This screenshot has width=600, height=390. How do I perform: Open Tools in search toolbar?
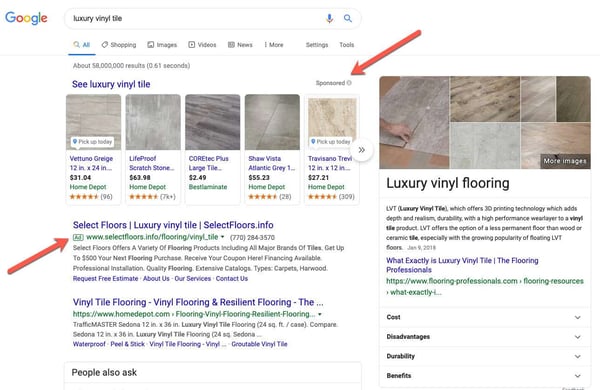click(x=347, y=45)
